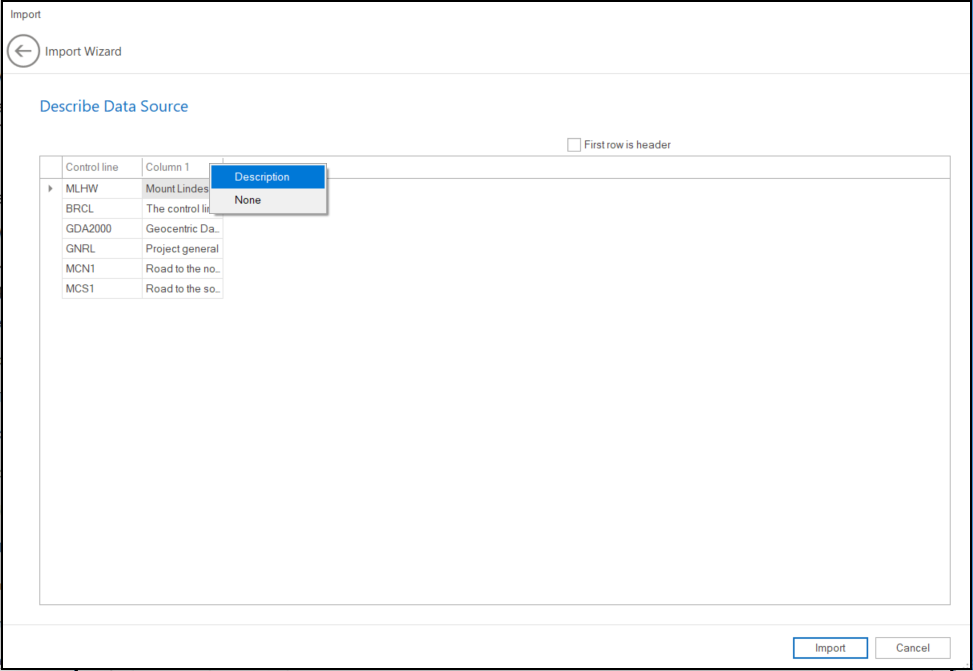Click the Project general description cell
The width and height of the screenshot is (973, 671).
click(182, 249)
